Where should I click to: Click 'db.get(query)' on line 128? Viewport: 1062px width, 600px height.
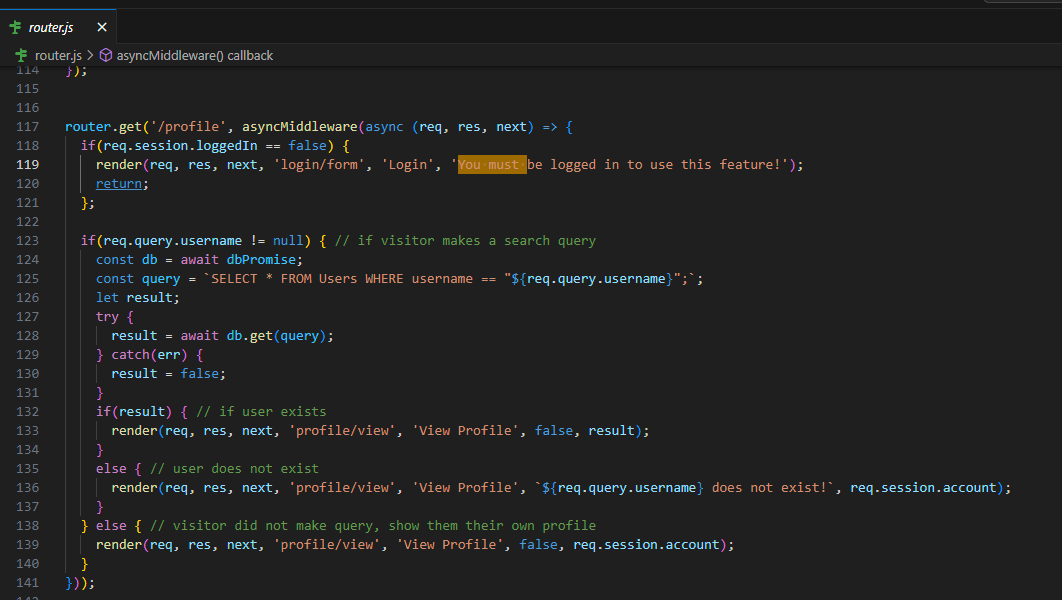[x=276, y=335]
